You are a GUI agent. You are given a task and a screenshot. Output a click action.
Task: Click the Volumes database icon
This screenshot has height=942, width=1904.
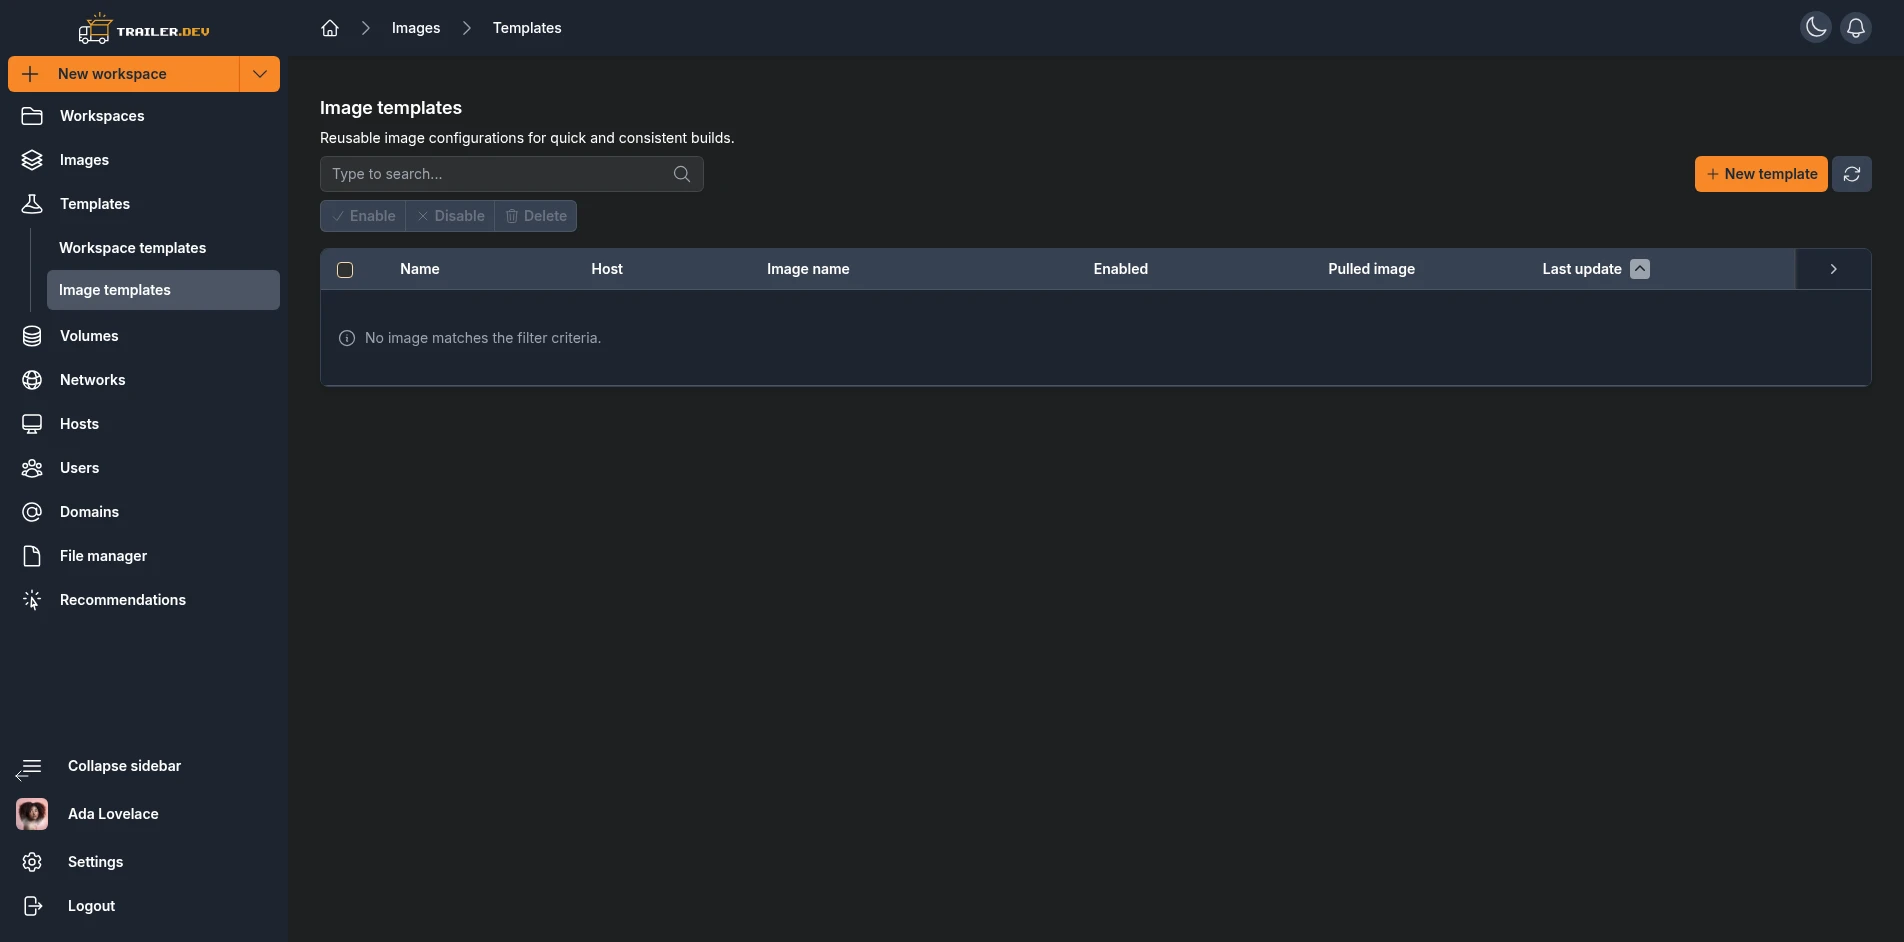(x=32, y=336)
